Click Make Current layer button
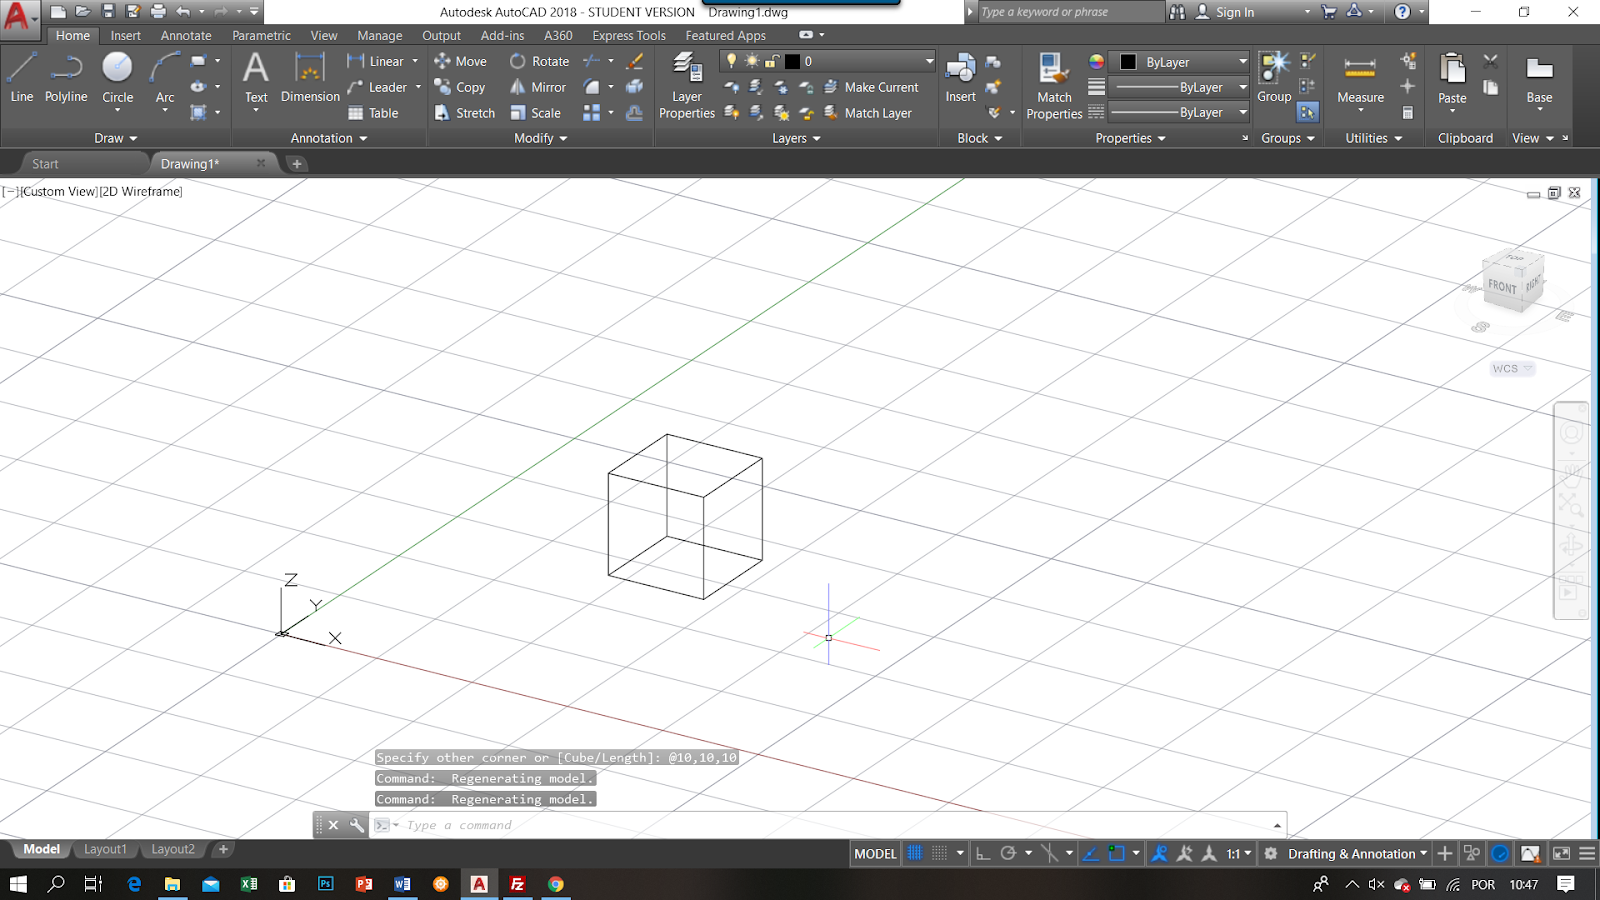 tap(871, 87)
